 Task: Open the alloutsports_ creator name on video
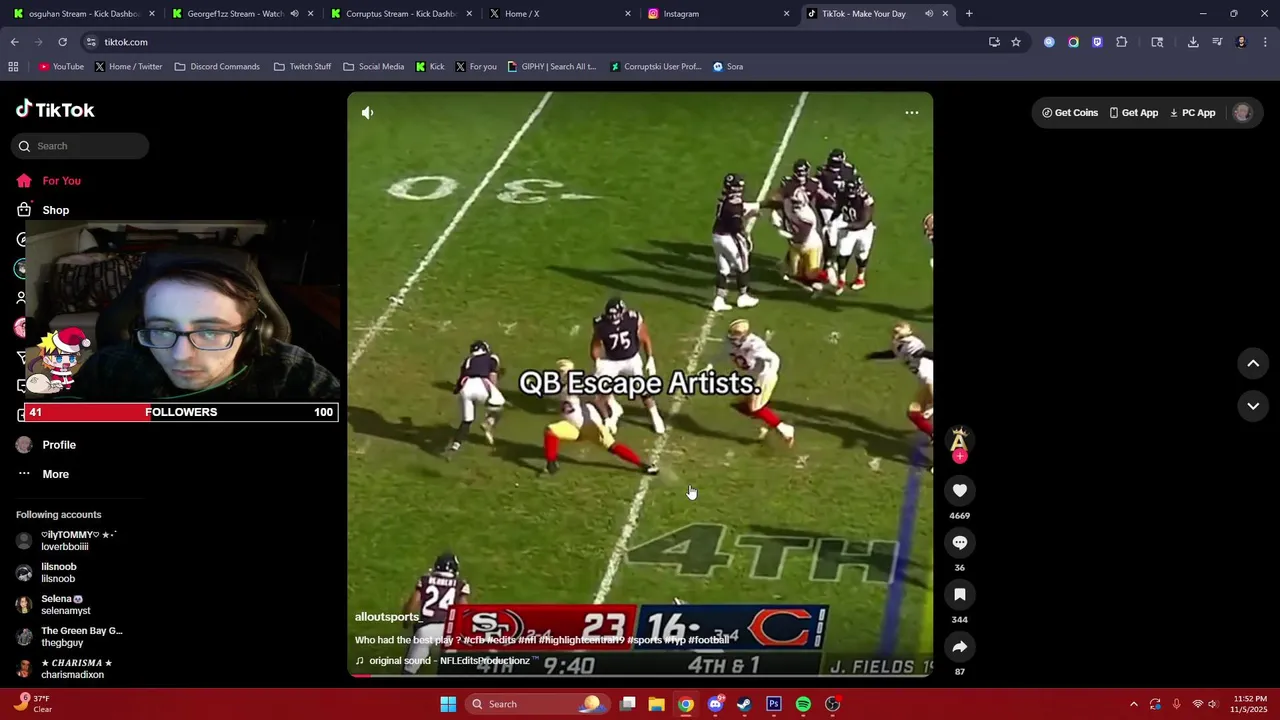388,617
